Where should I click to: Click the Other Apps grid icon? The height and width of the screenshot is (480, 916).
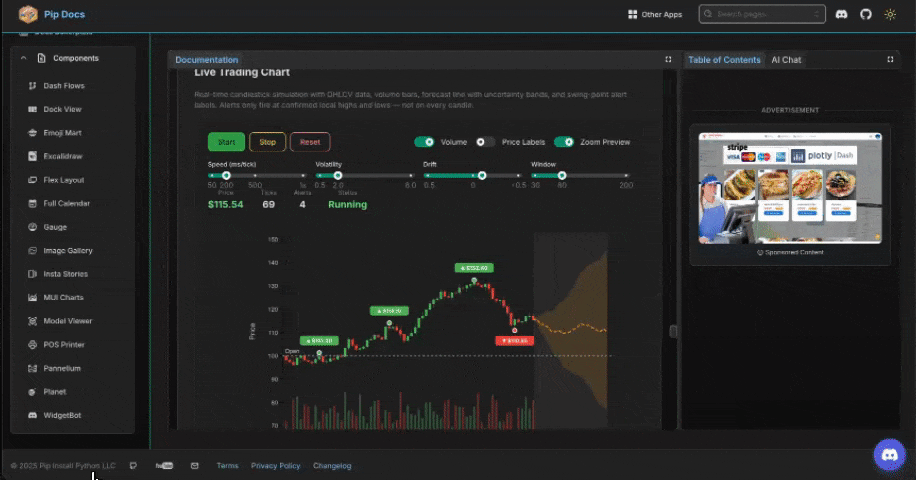[632, 14]
